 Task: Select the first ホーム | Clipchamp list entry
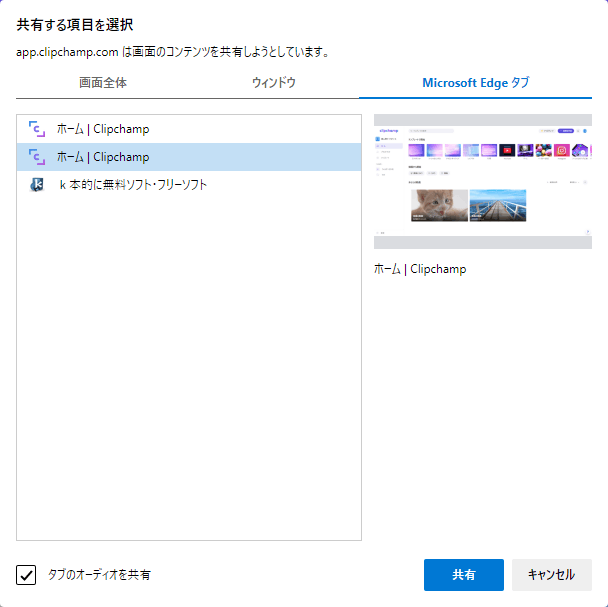tap(189, 129)
